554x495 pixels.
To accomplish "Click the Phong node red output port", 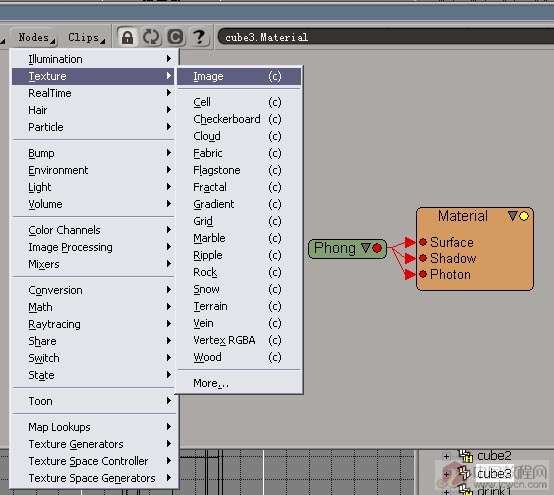I will tap(377, 248).
